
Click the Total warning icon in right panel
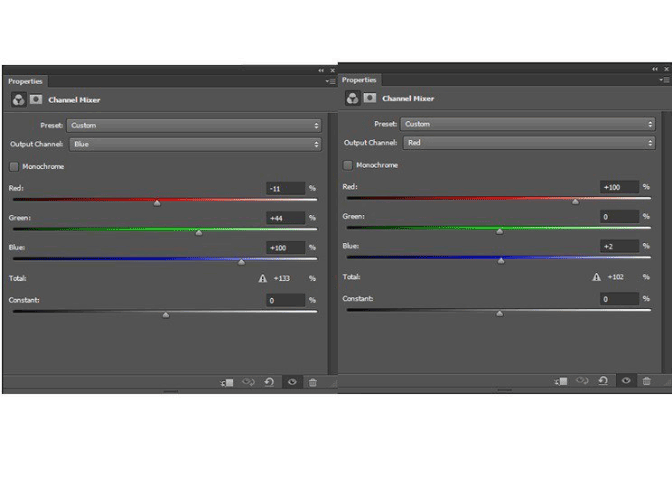[x=597, y=277]
